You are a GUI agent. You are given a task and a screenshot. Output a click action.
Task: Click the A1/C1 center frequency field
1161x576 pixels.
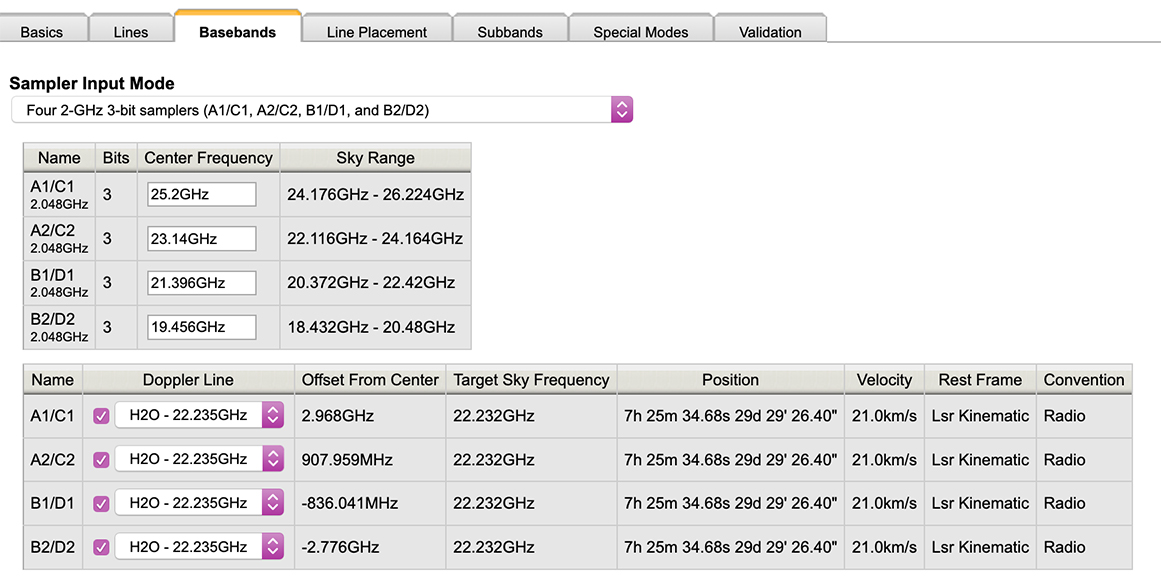point(201,195)
